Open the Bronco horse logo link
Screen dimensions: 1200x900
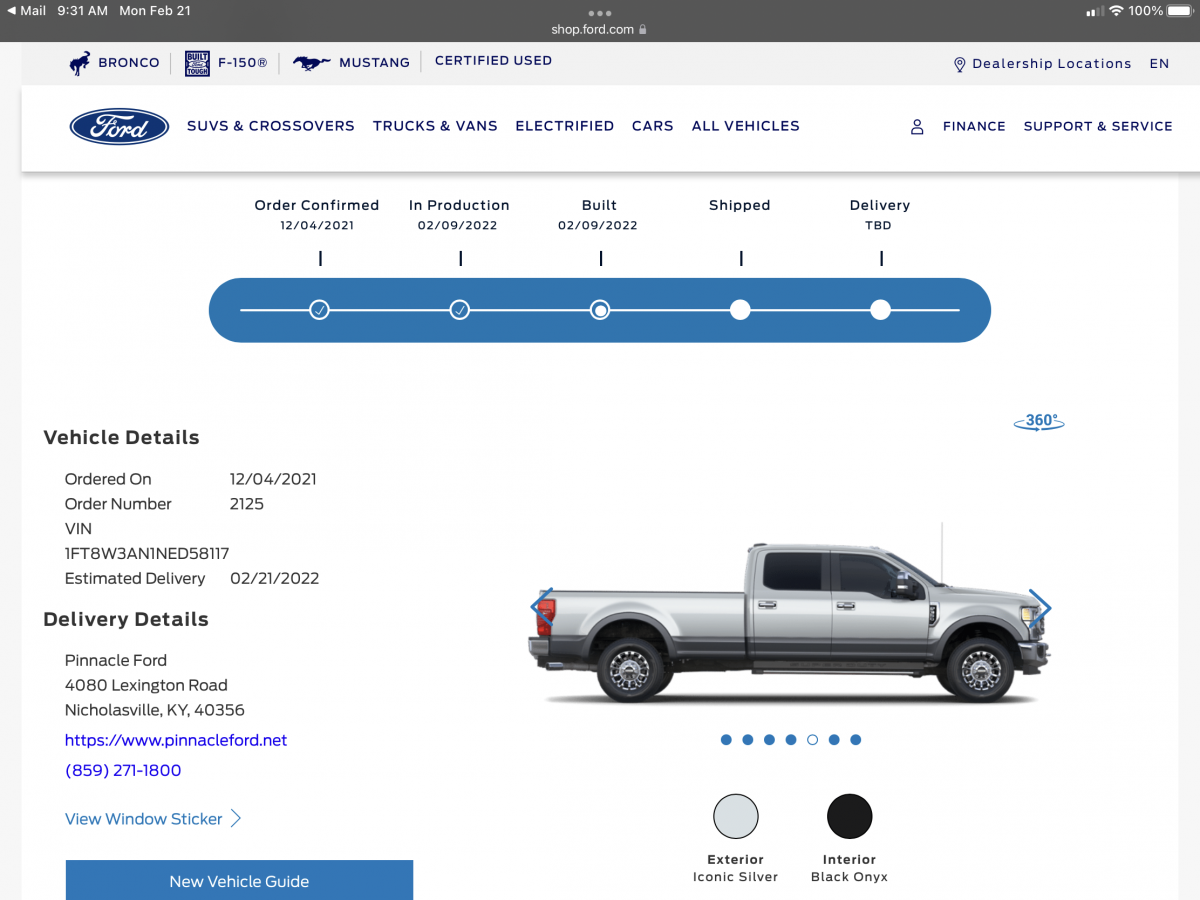[x=80, y=63]
